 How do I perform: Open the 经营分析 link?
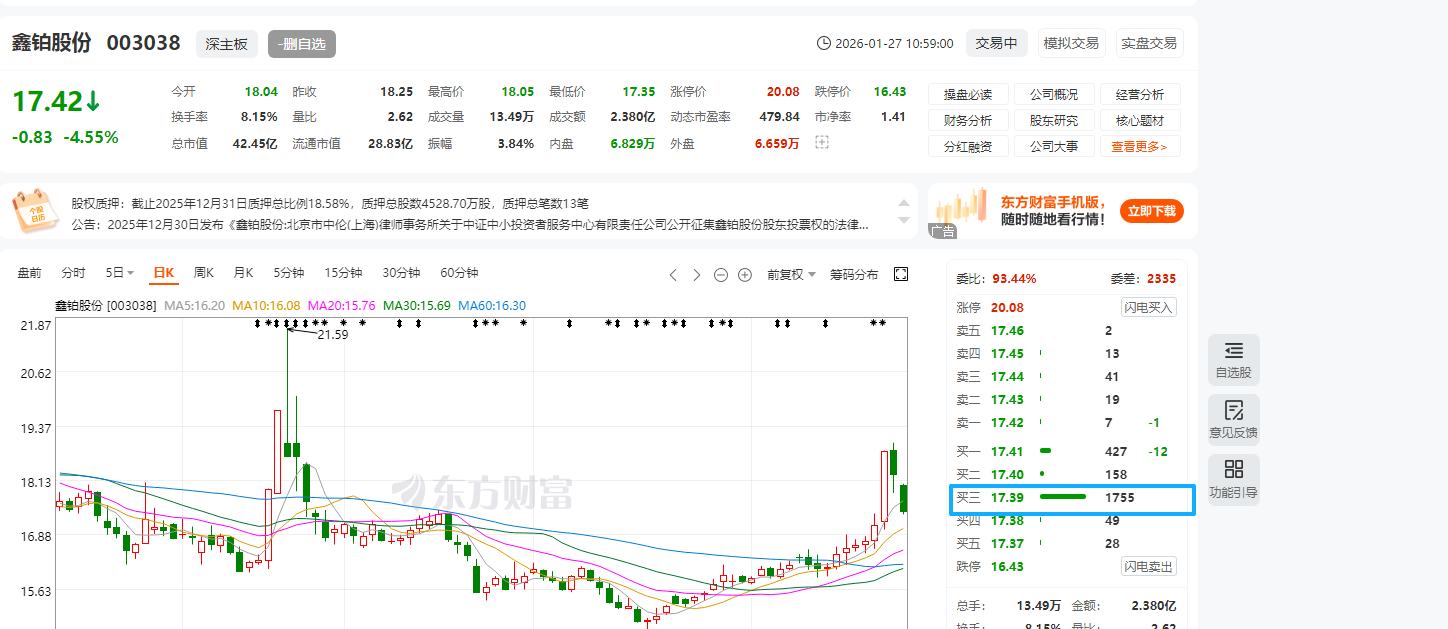1140,94
